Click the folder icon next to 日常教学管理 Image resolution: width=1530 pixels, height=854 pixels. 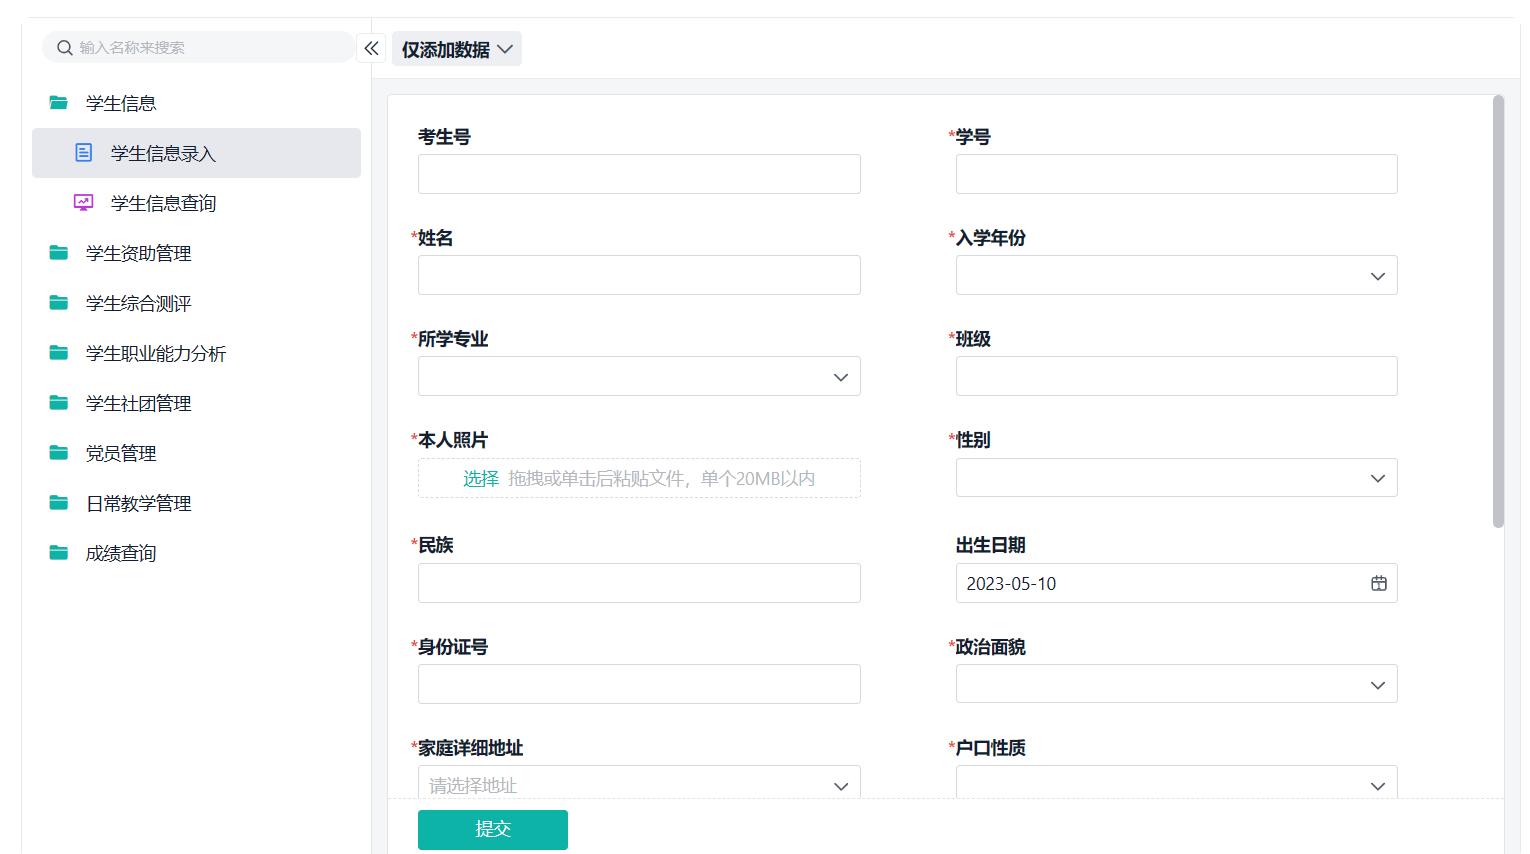pos(58,502)
